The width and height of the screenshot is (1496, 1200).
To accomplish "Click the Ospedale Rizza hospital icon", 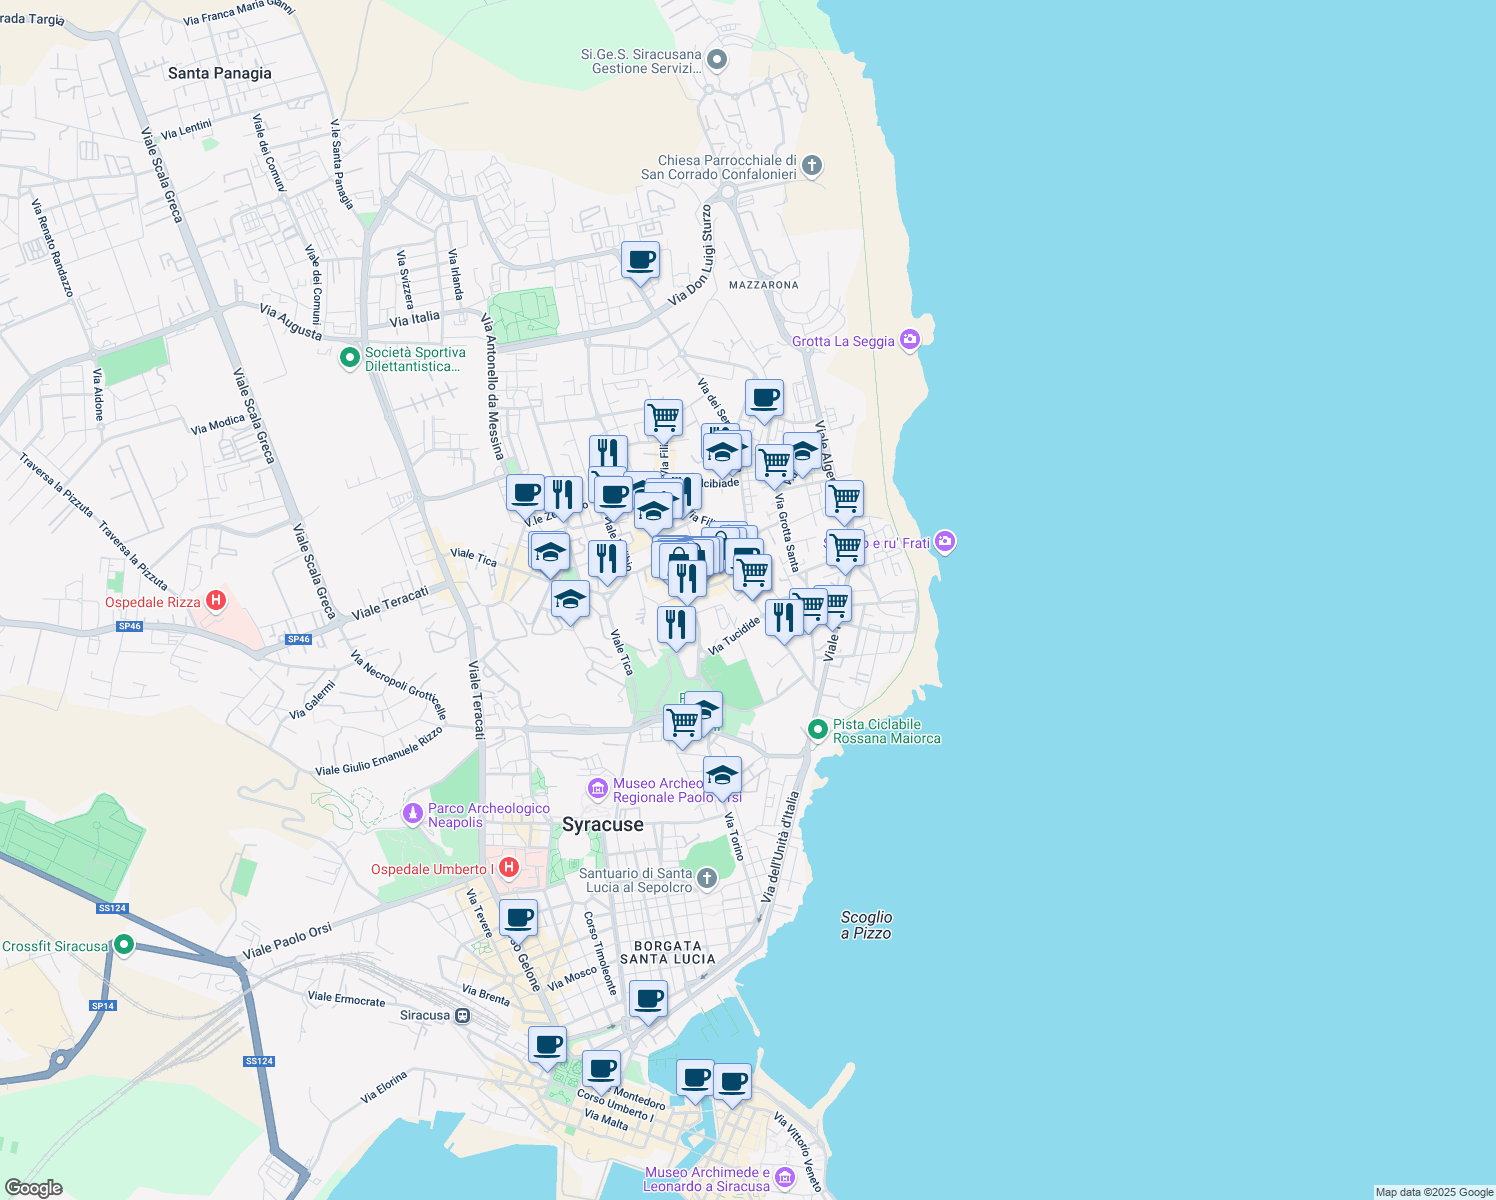I will pyautogui.click(x=215, y=601).
